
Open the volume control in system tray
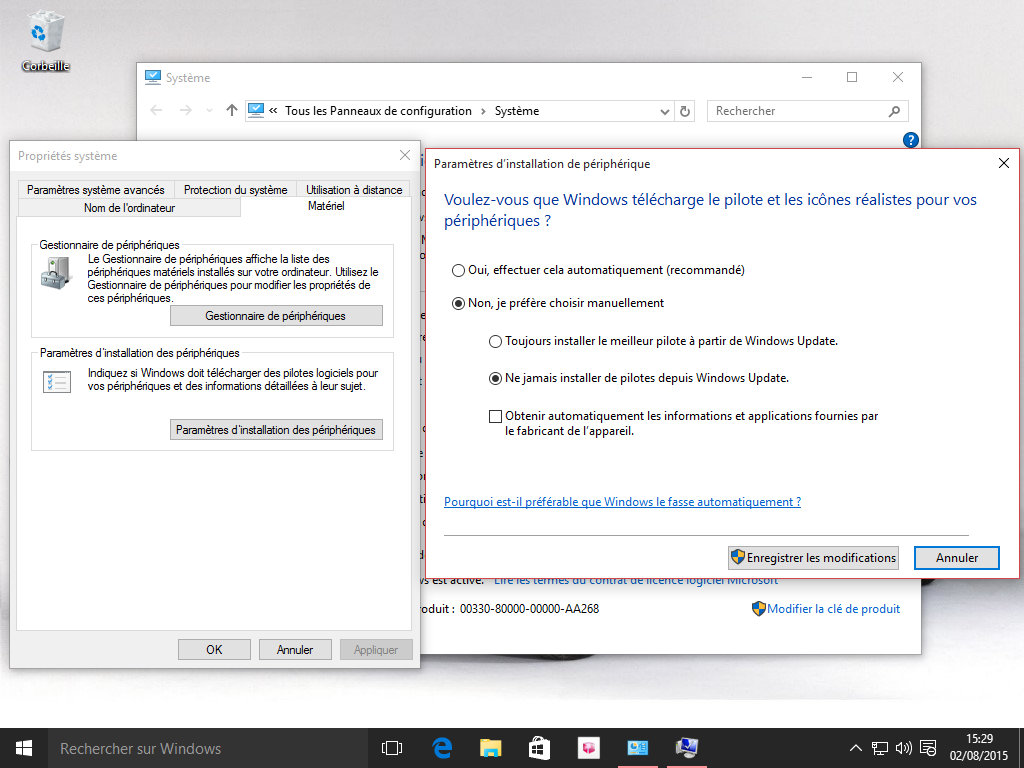pos(904,748)
